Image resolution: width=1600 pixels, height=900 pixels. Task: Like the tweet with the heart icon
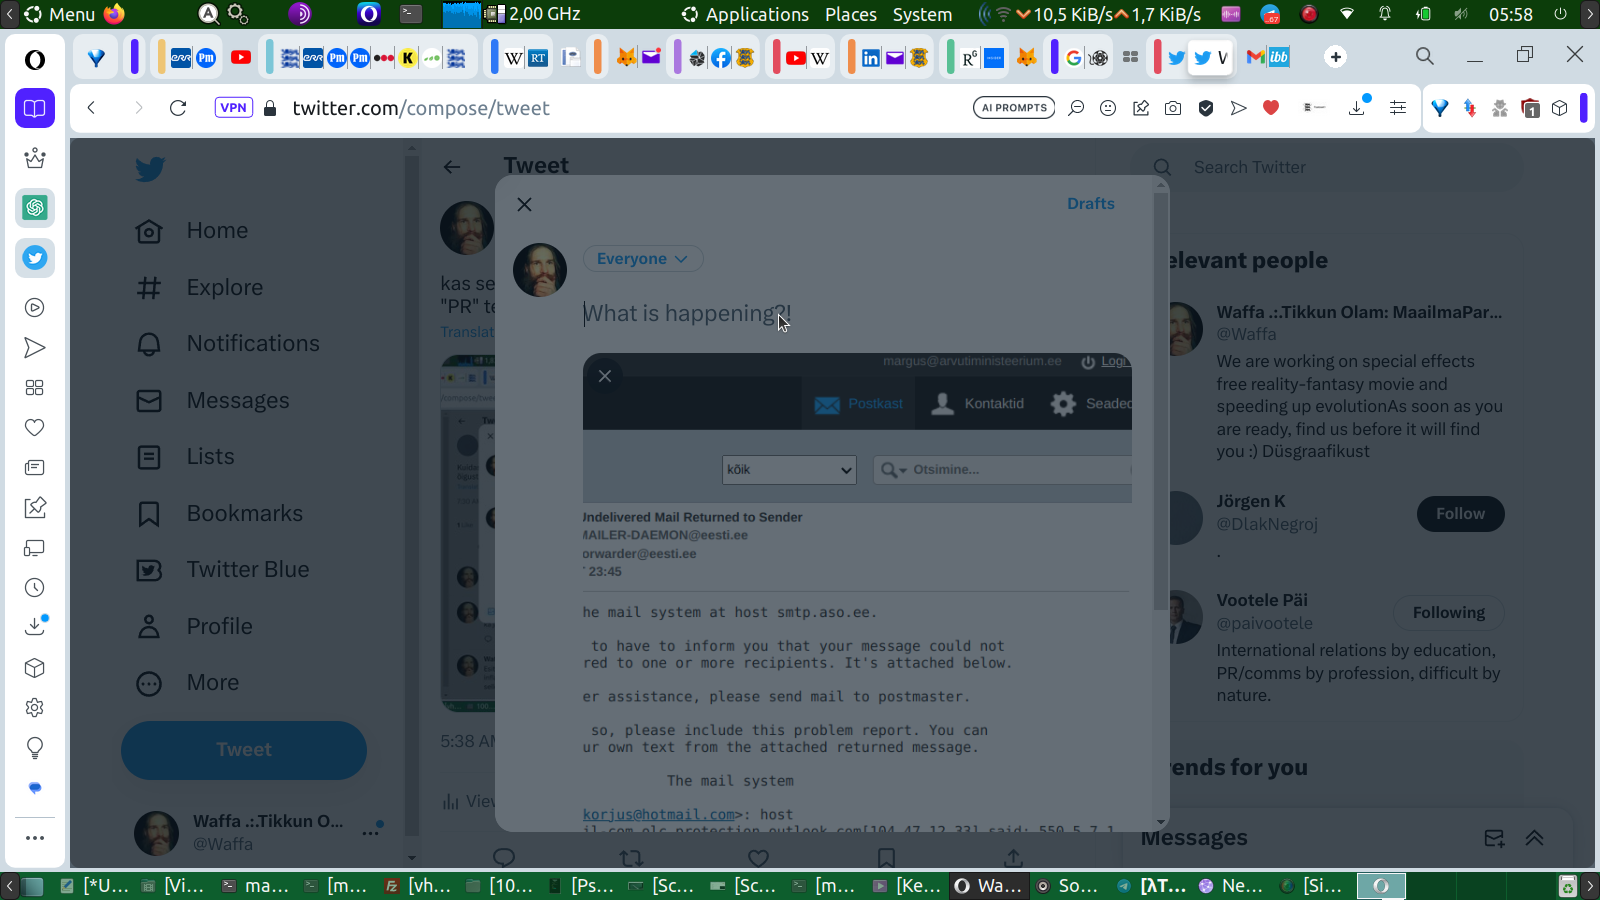point(759,858)
